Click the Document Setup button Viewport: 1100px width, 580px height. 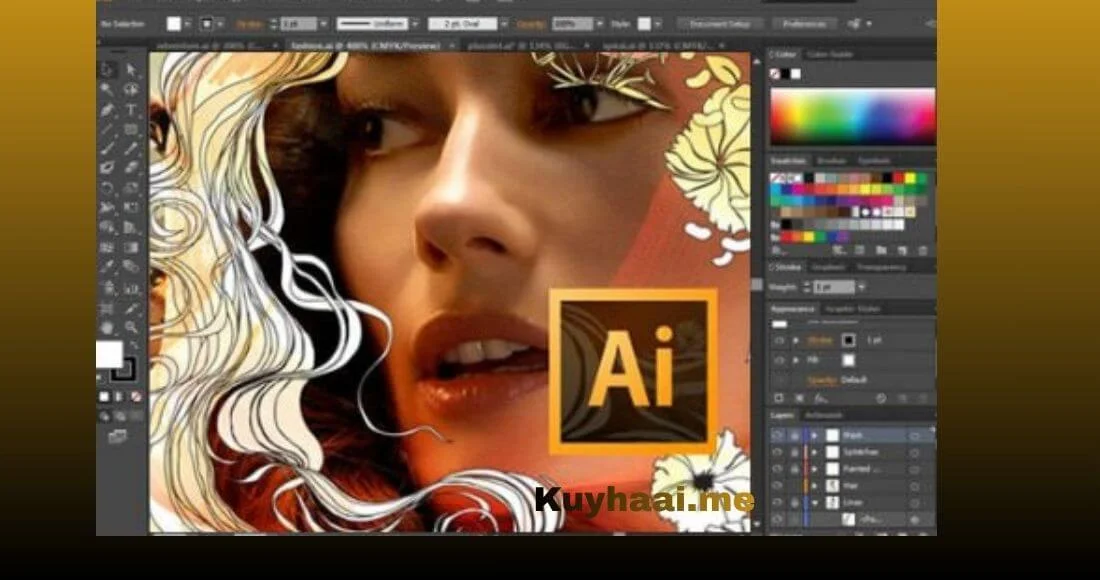click(720, 24)
